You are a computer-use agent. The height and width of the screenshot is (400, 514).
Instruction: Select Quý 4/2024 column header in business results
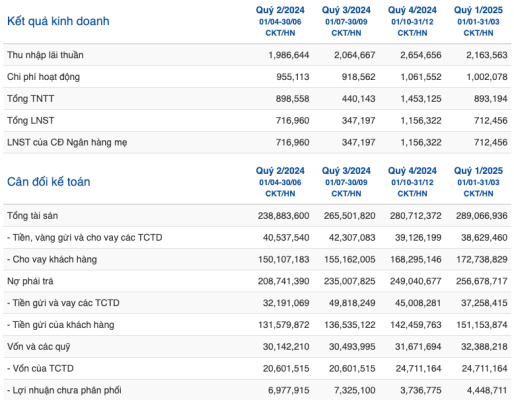point(412,10)
